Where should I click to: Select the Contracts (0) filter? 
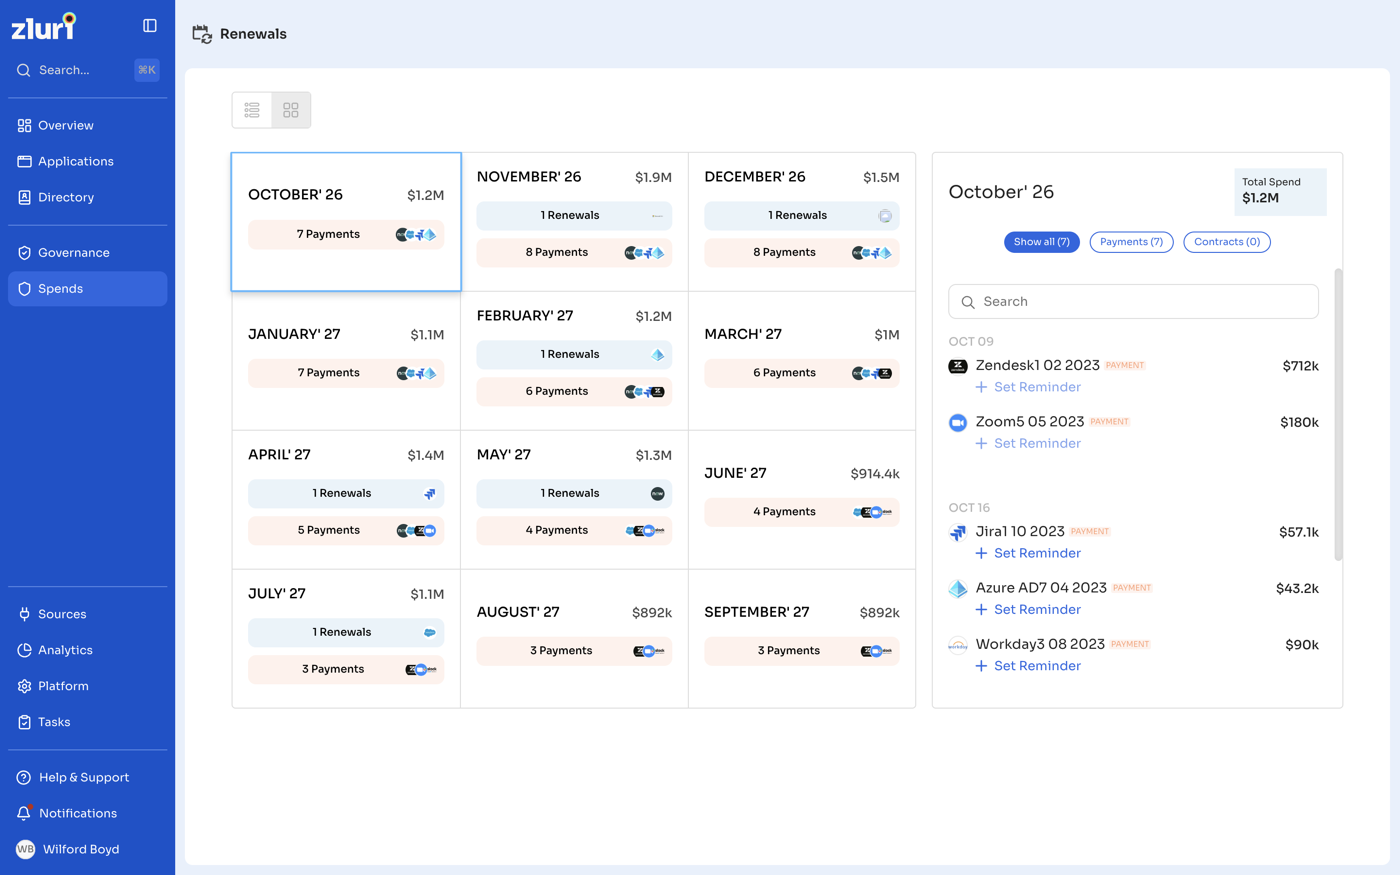[1227, 242]
